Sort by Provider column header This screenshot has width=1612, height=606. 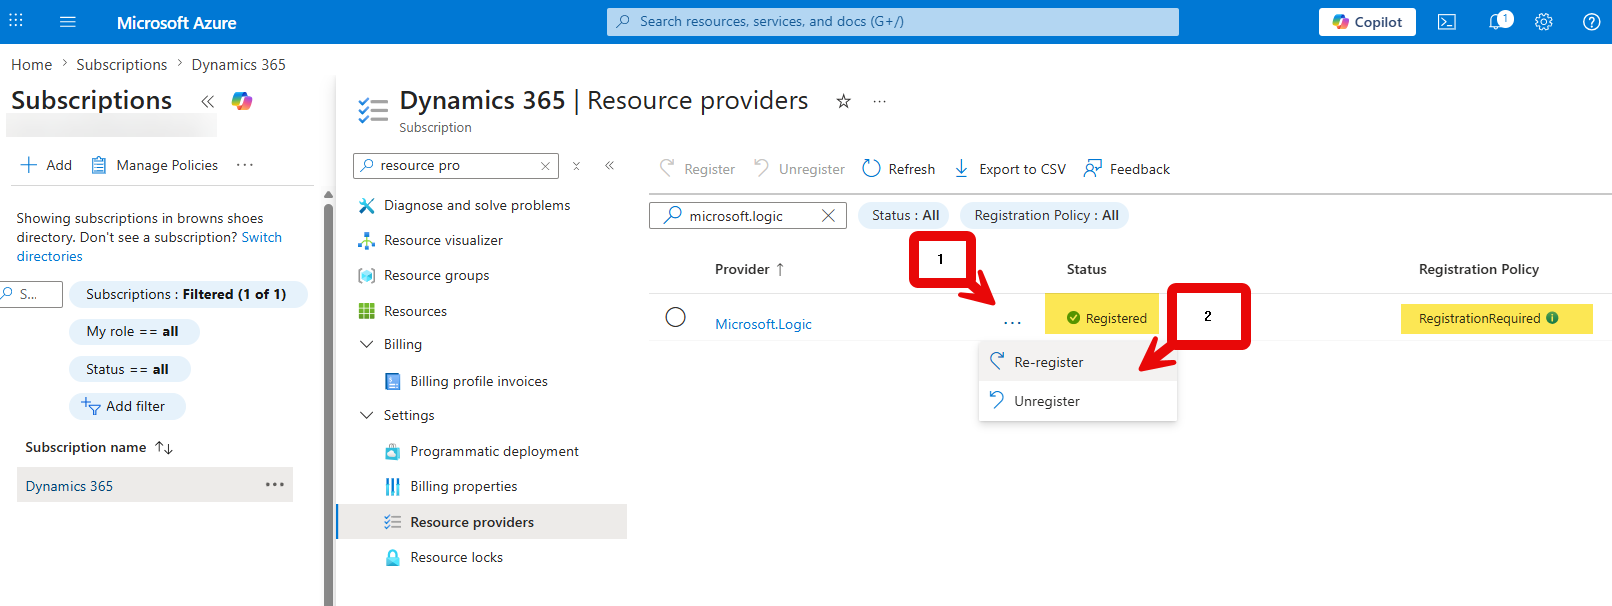click(750, 269)
